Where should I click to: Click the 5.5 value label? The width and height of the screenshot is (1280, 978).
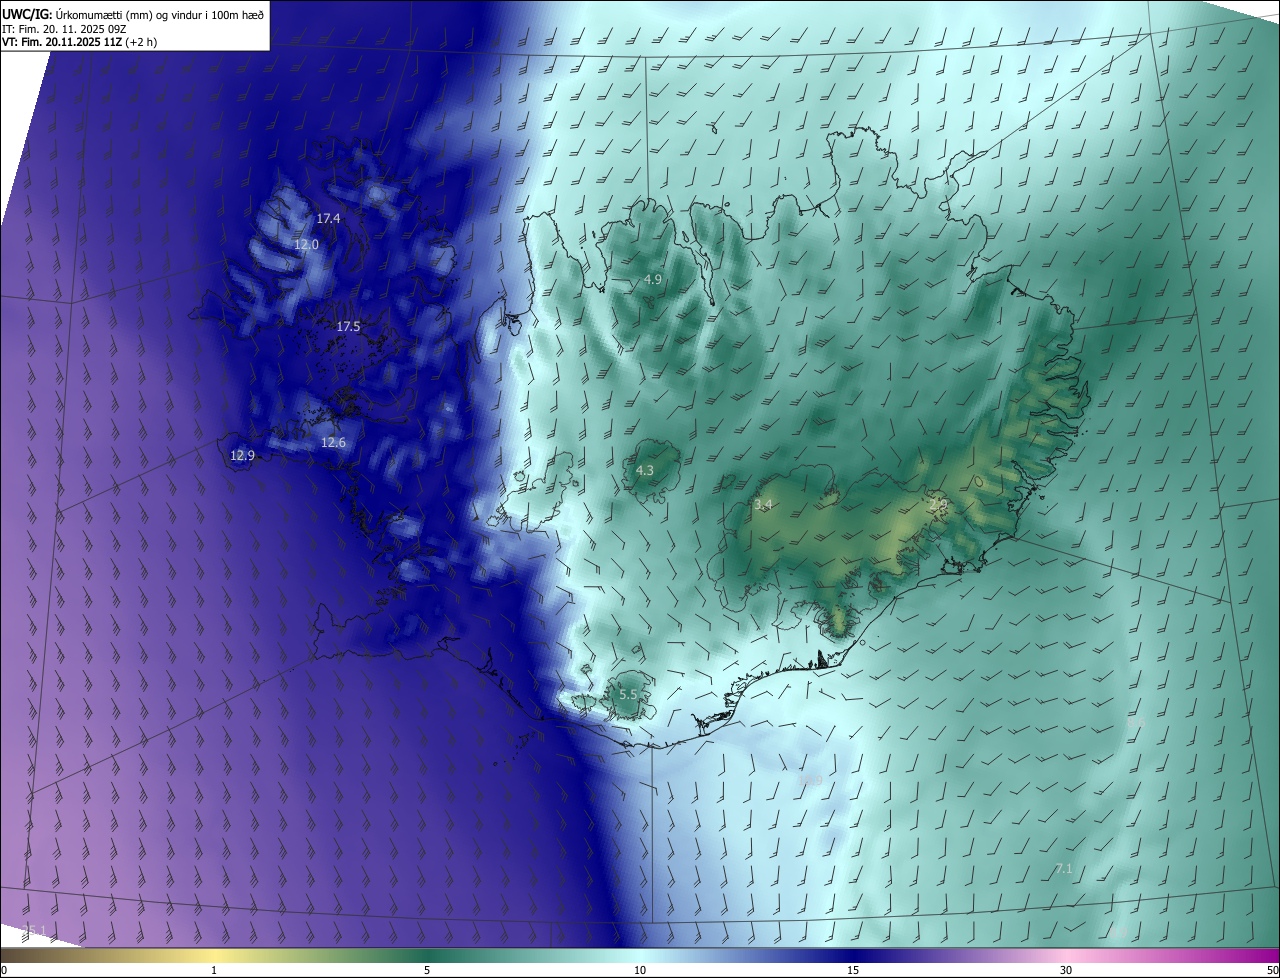[x=628, y=694]
